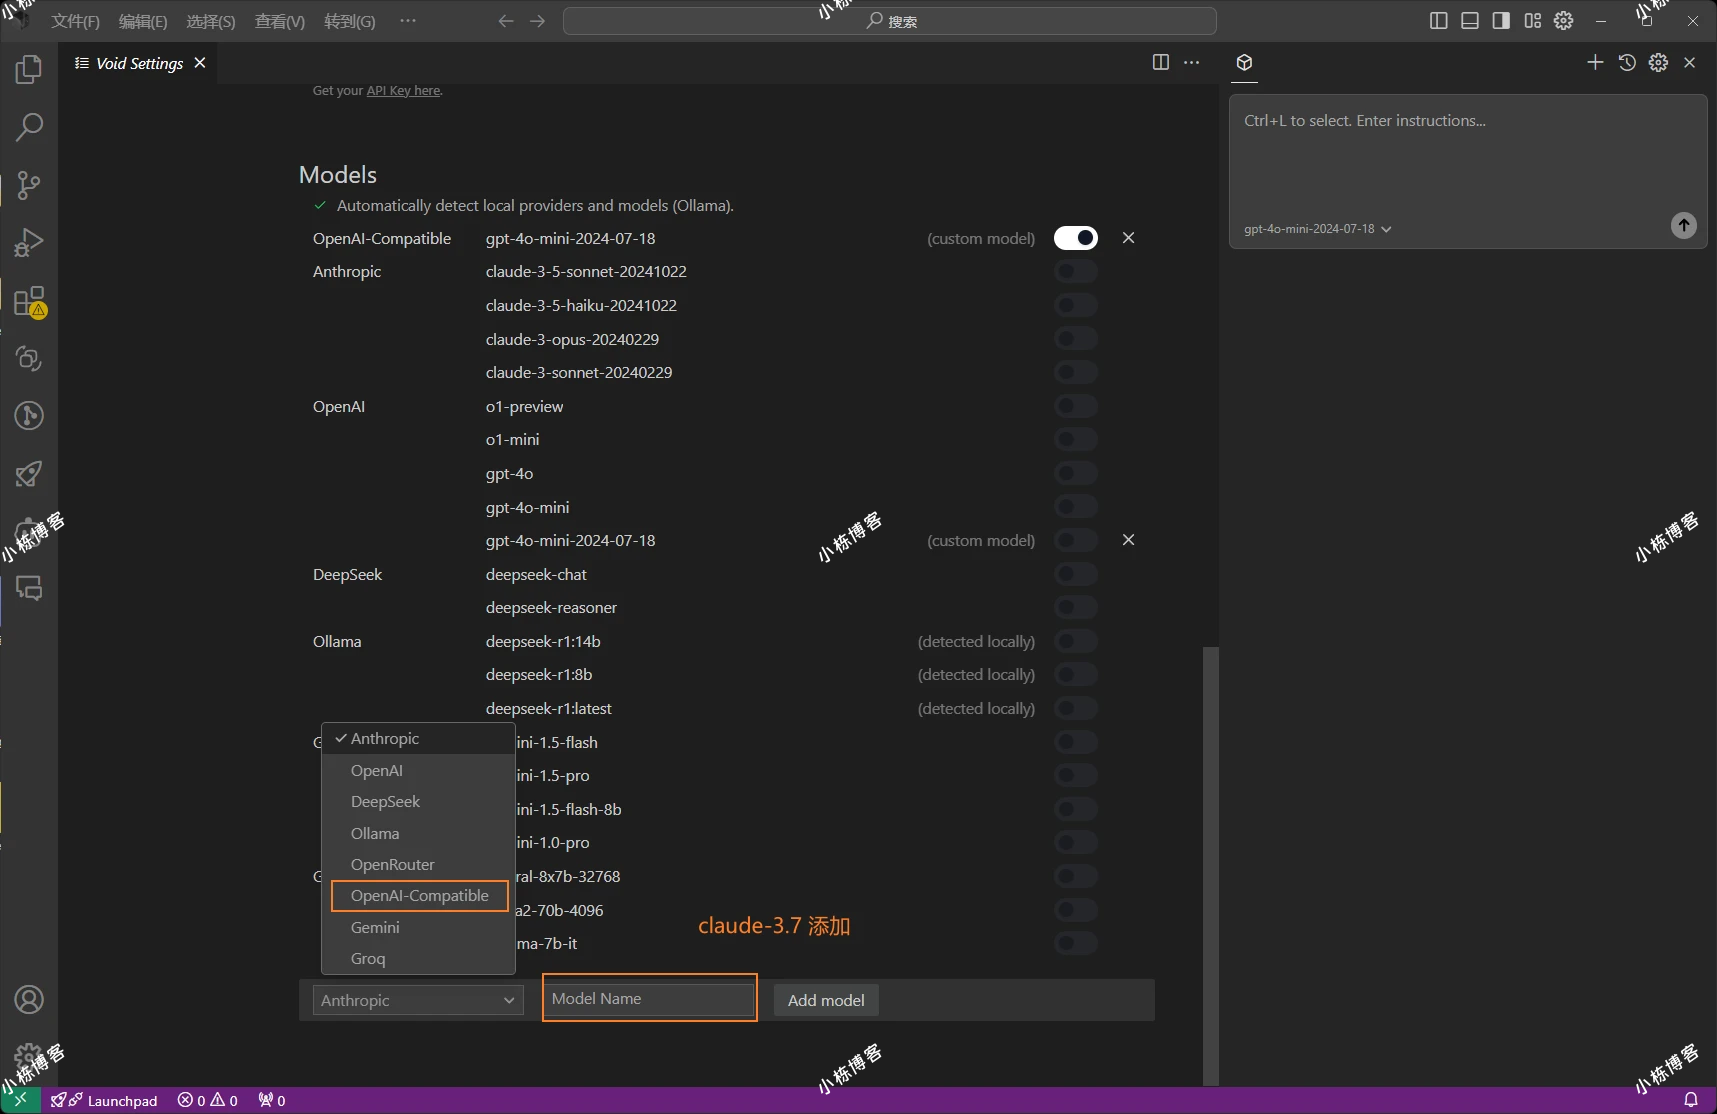Open Run and Debug view
Image resolution: width=1717 pixels, height=1114 pixels.
coord(29,243)
